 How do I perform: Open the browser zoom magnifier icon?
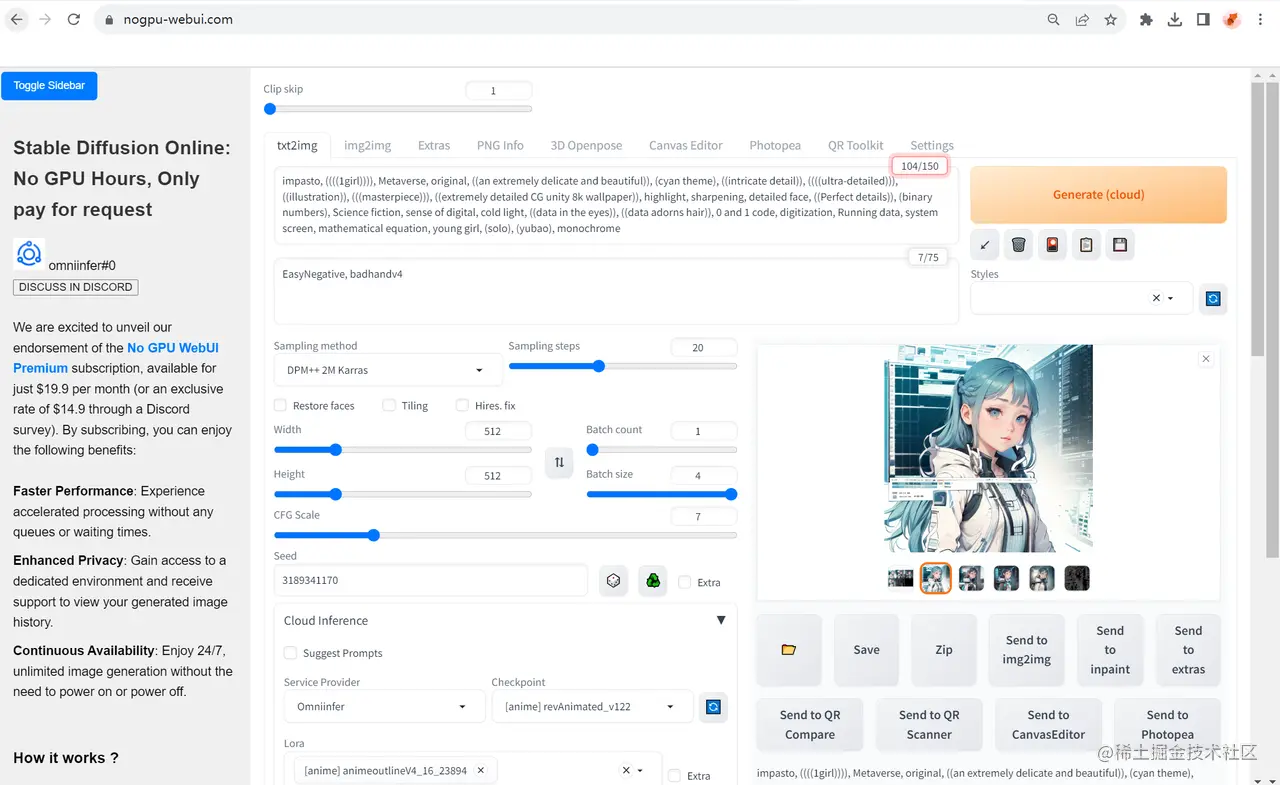1053,19
